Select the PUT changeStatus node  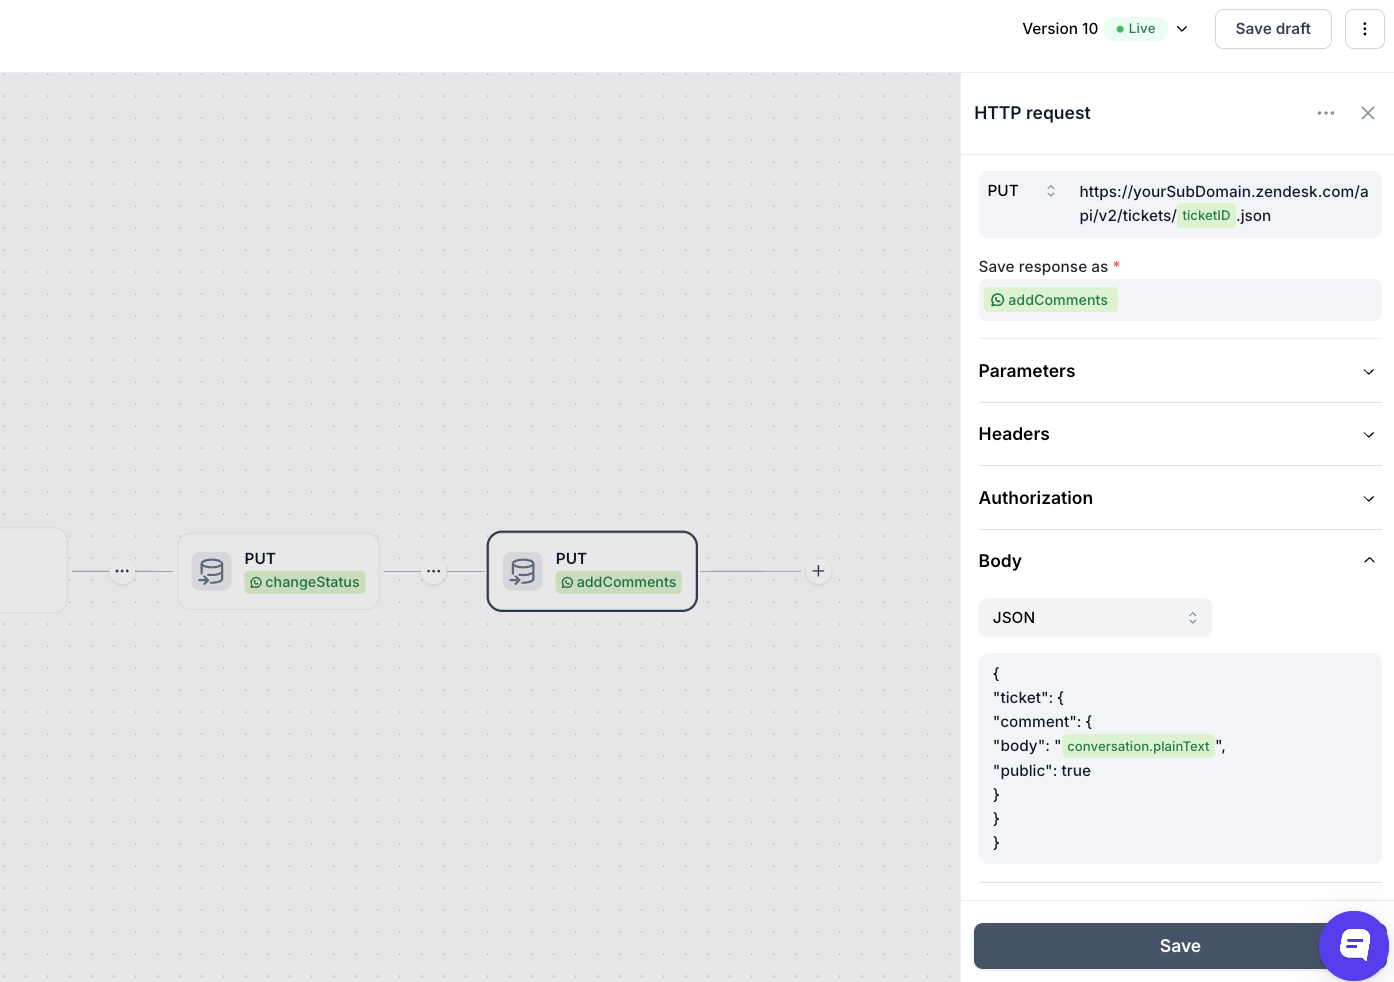(278, 571)
